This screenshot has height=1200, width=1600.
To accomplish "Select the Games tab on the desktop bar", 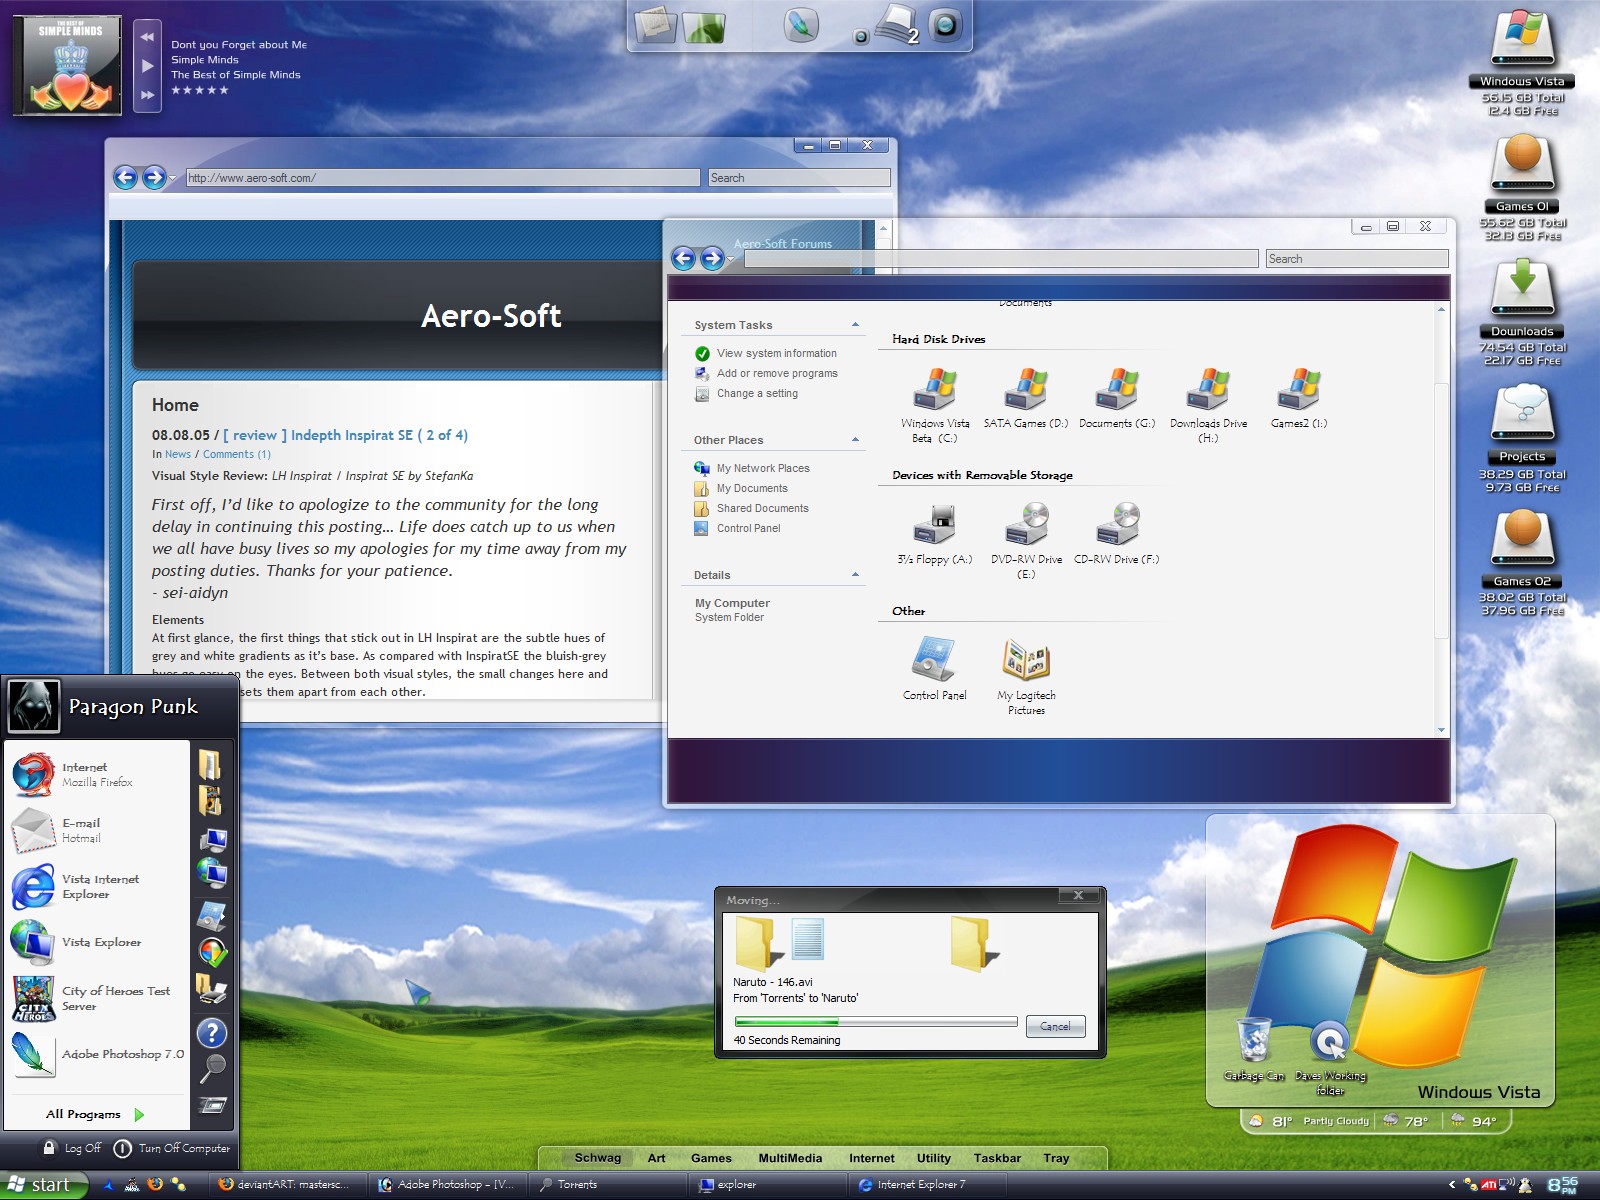I will 711,1158.
